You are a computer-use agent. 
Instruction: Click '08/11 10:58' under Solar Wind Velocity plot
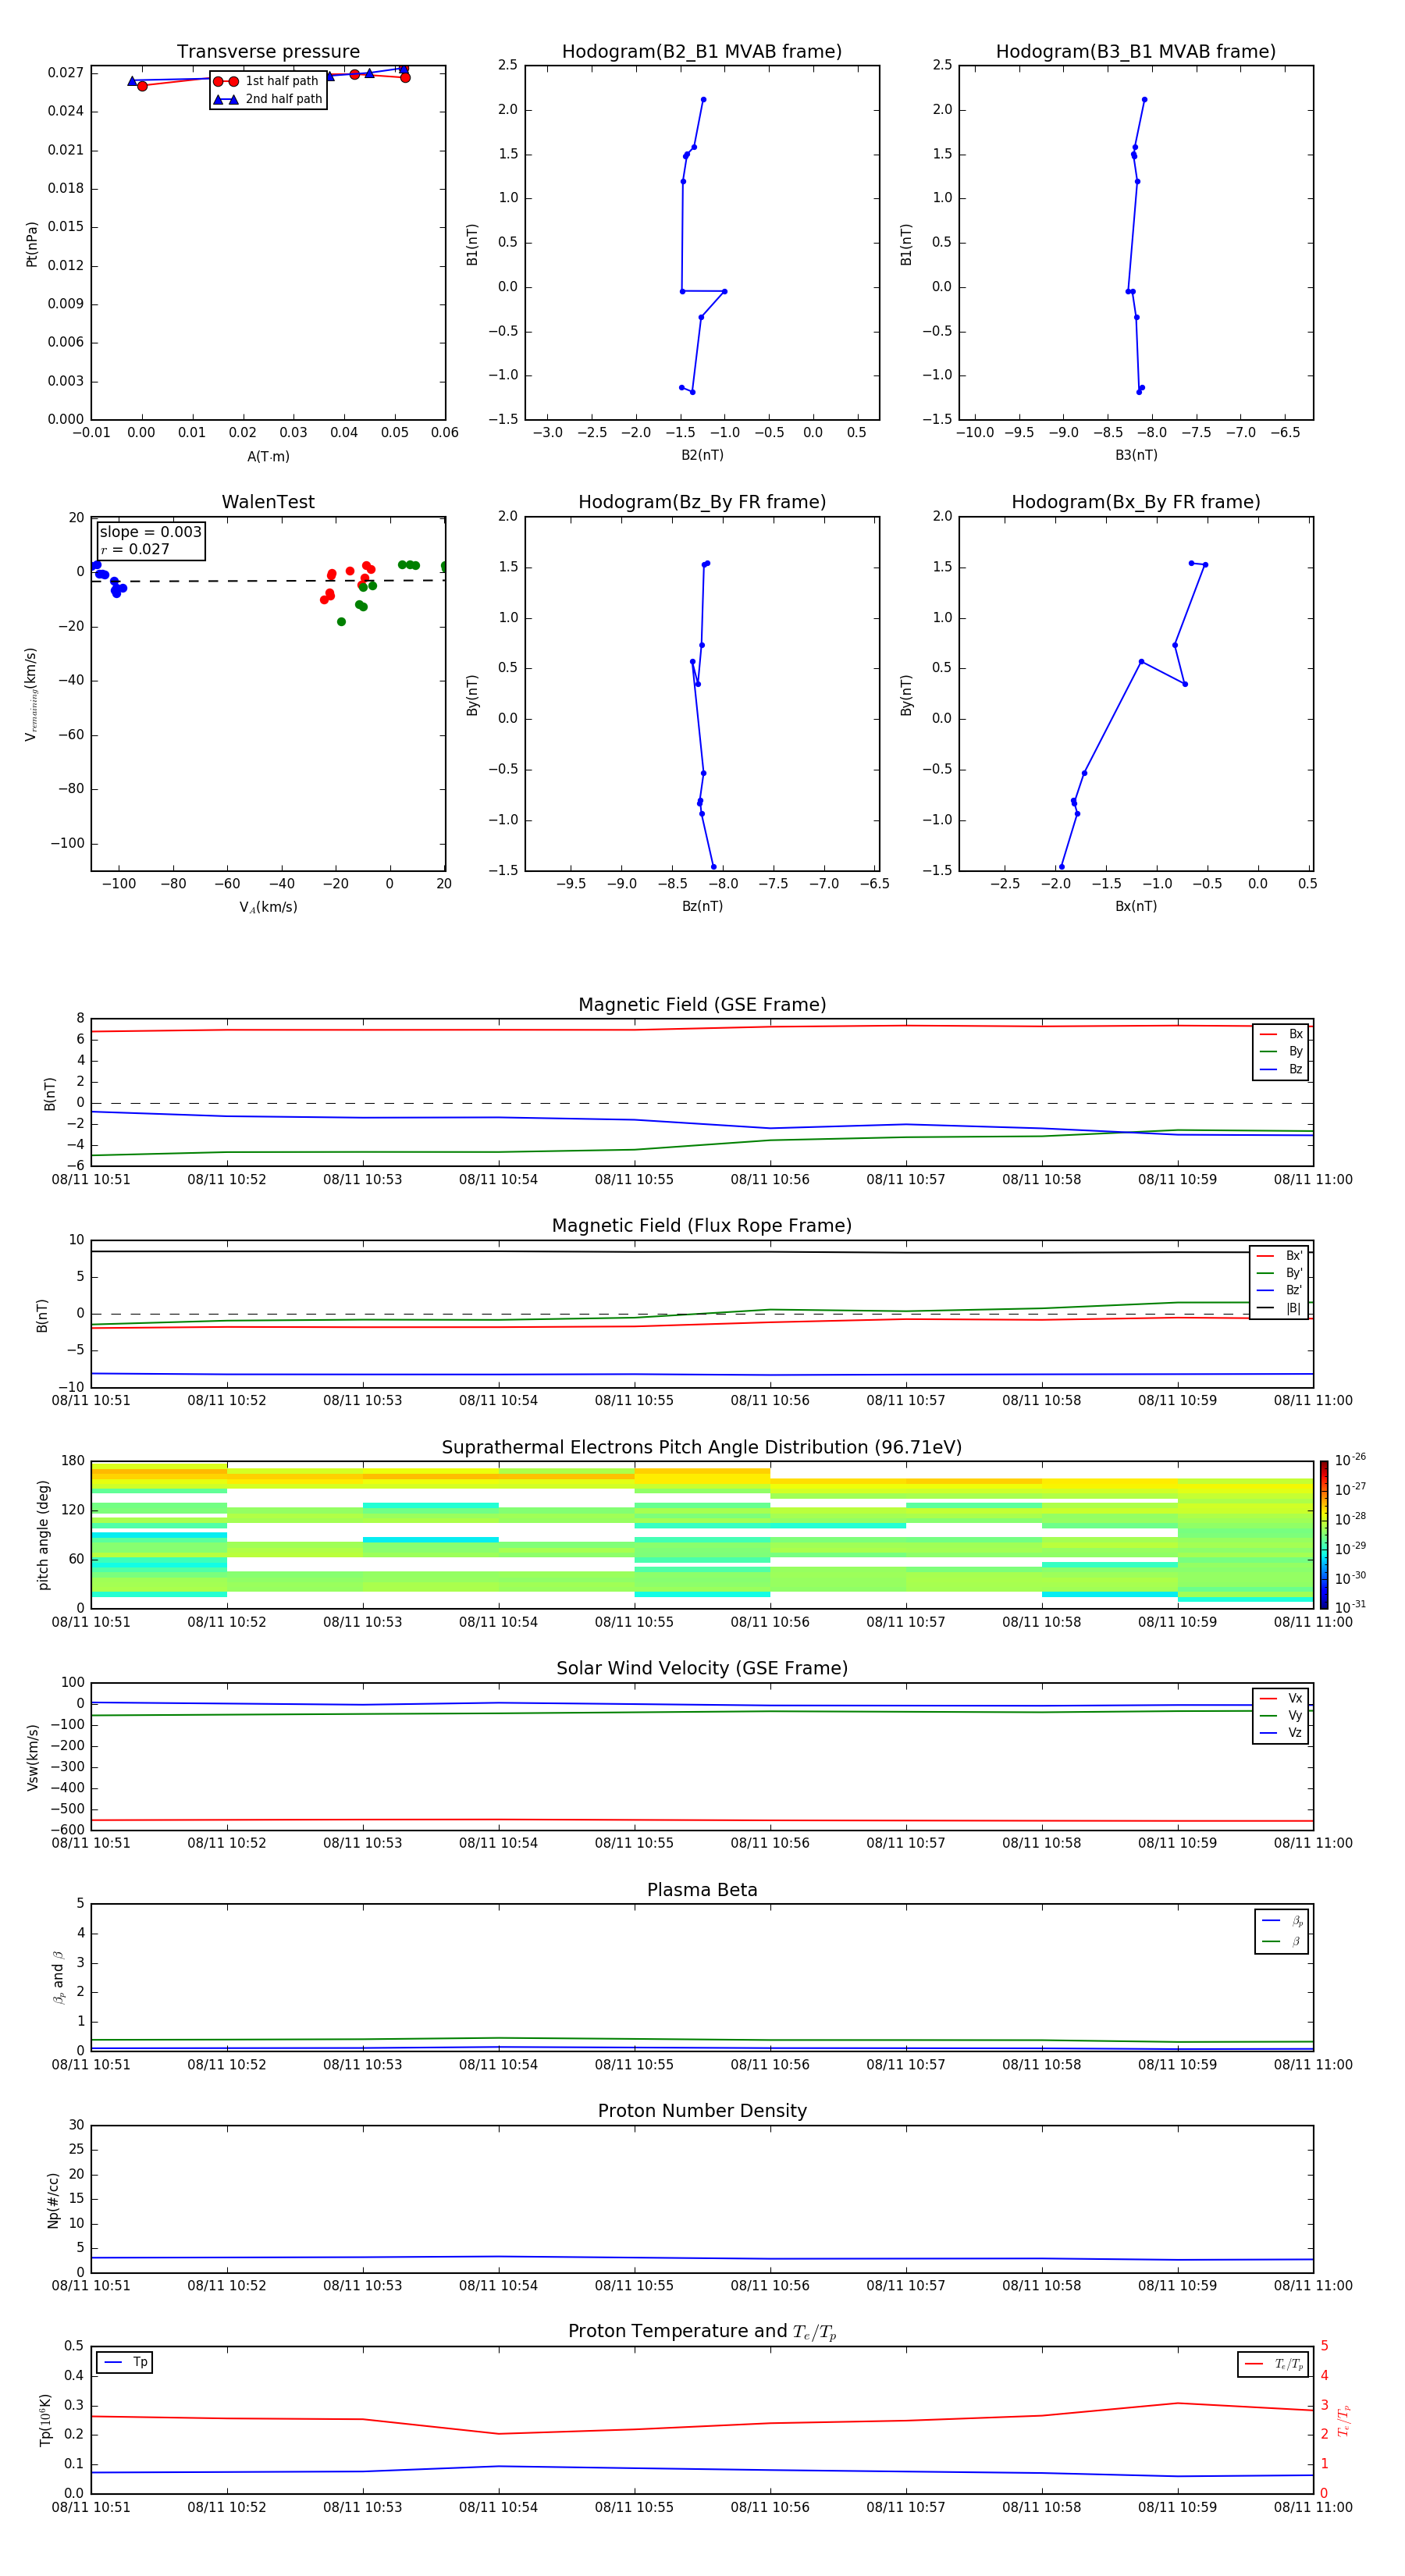click(x=1042, y=1843)
